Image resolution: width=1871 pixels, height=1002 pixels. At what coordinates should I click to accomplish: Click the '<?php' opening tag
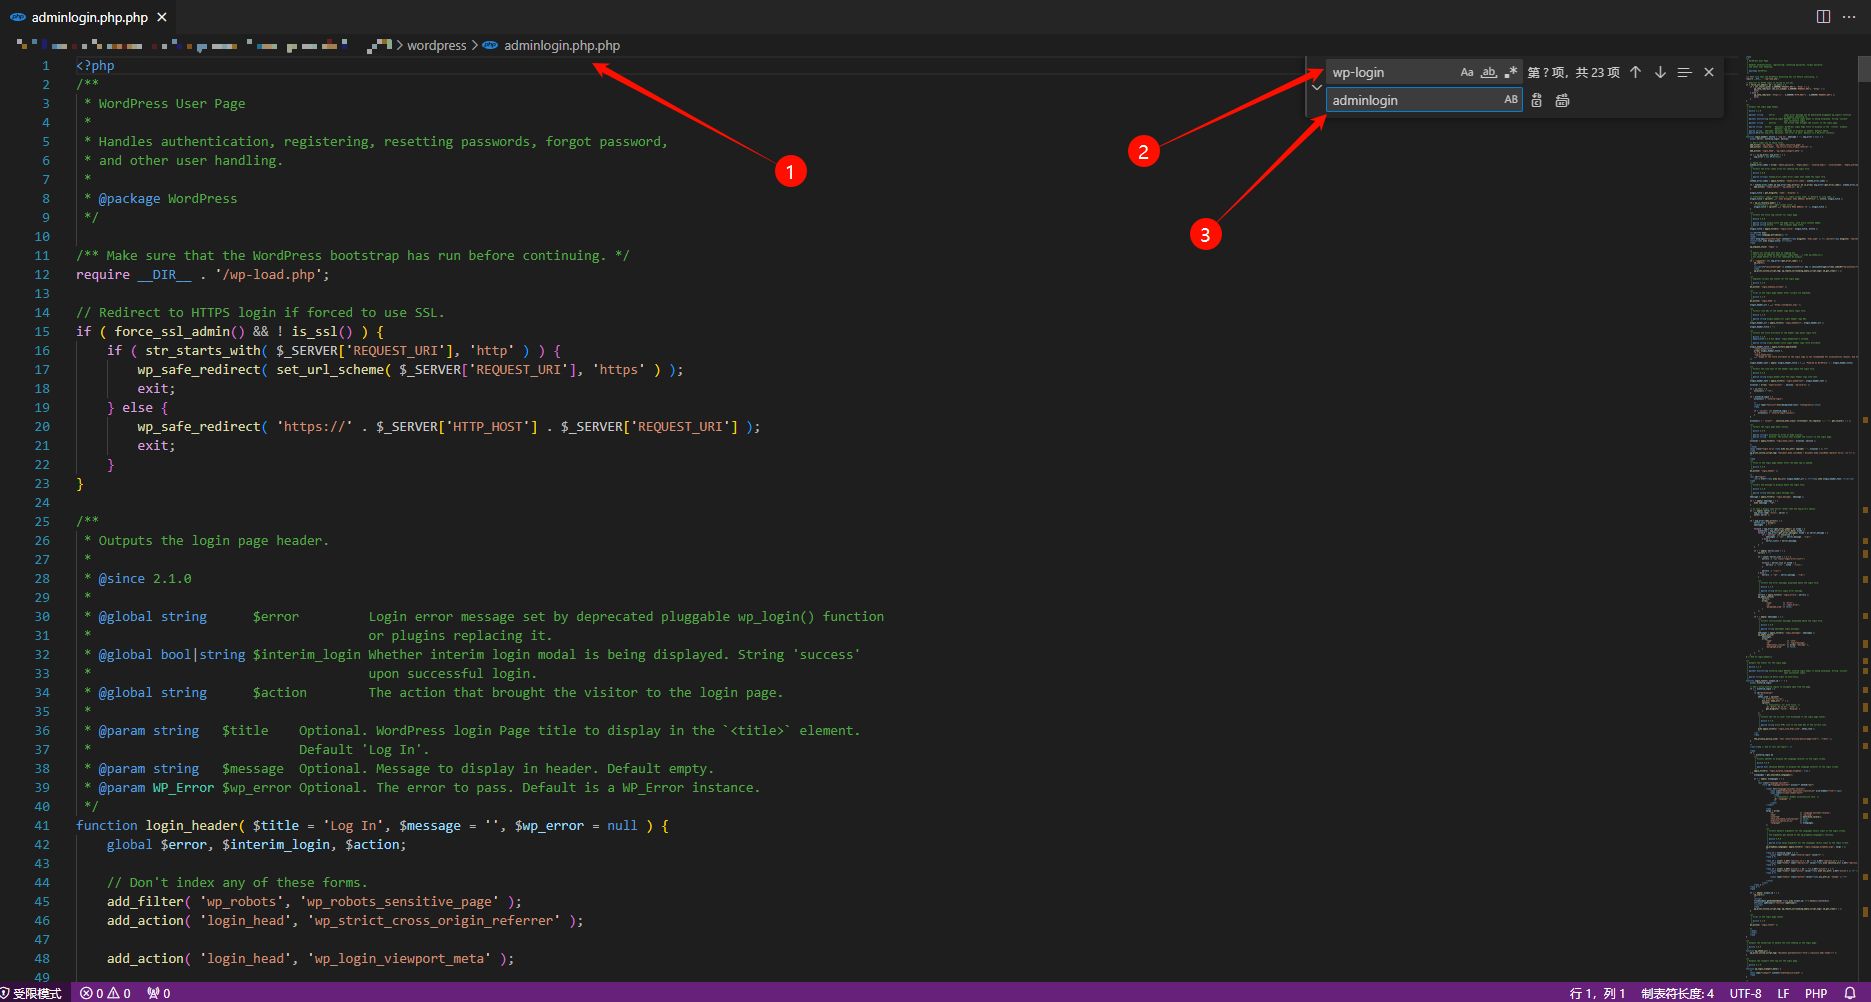(95, 66)
